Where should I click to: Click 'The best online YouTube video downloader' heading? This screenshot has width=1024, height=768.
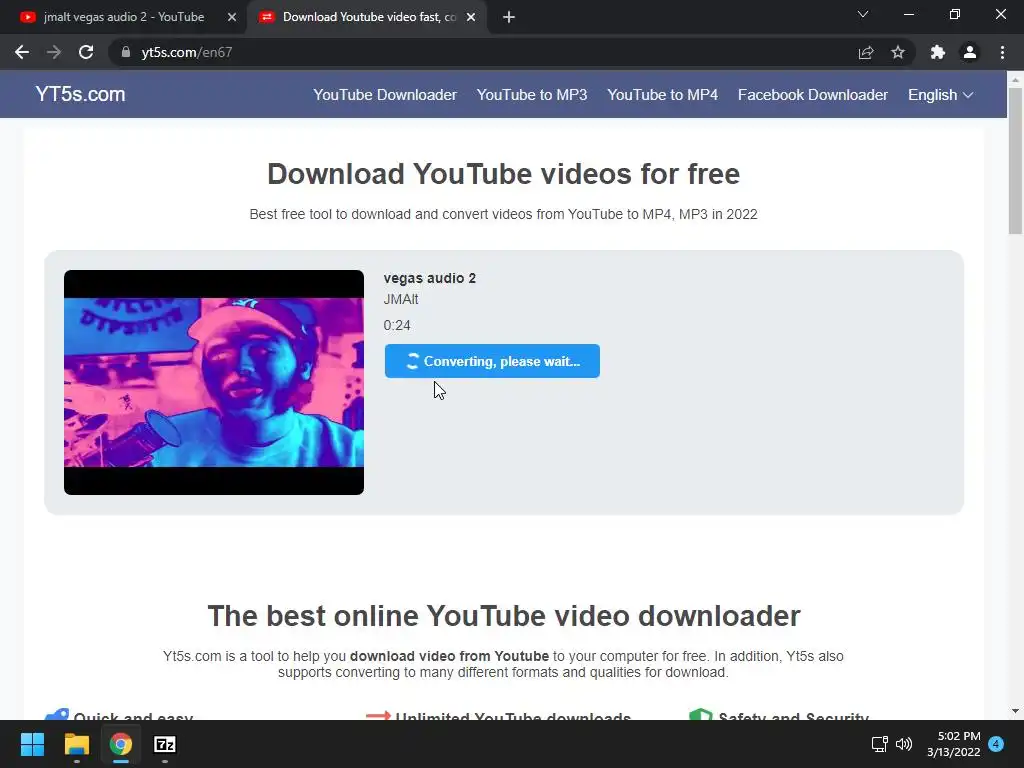pyautogui.click(x=504, y=616)
